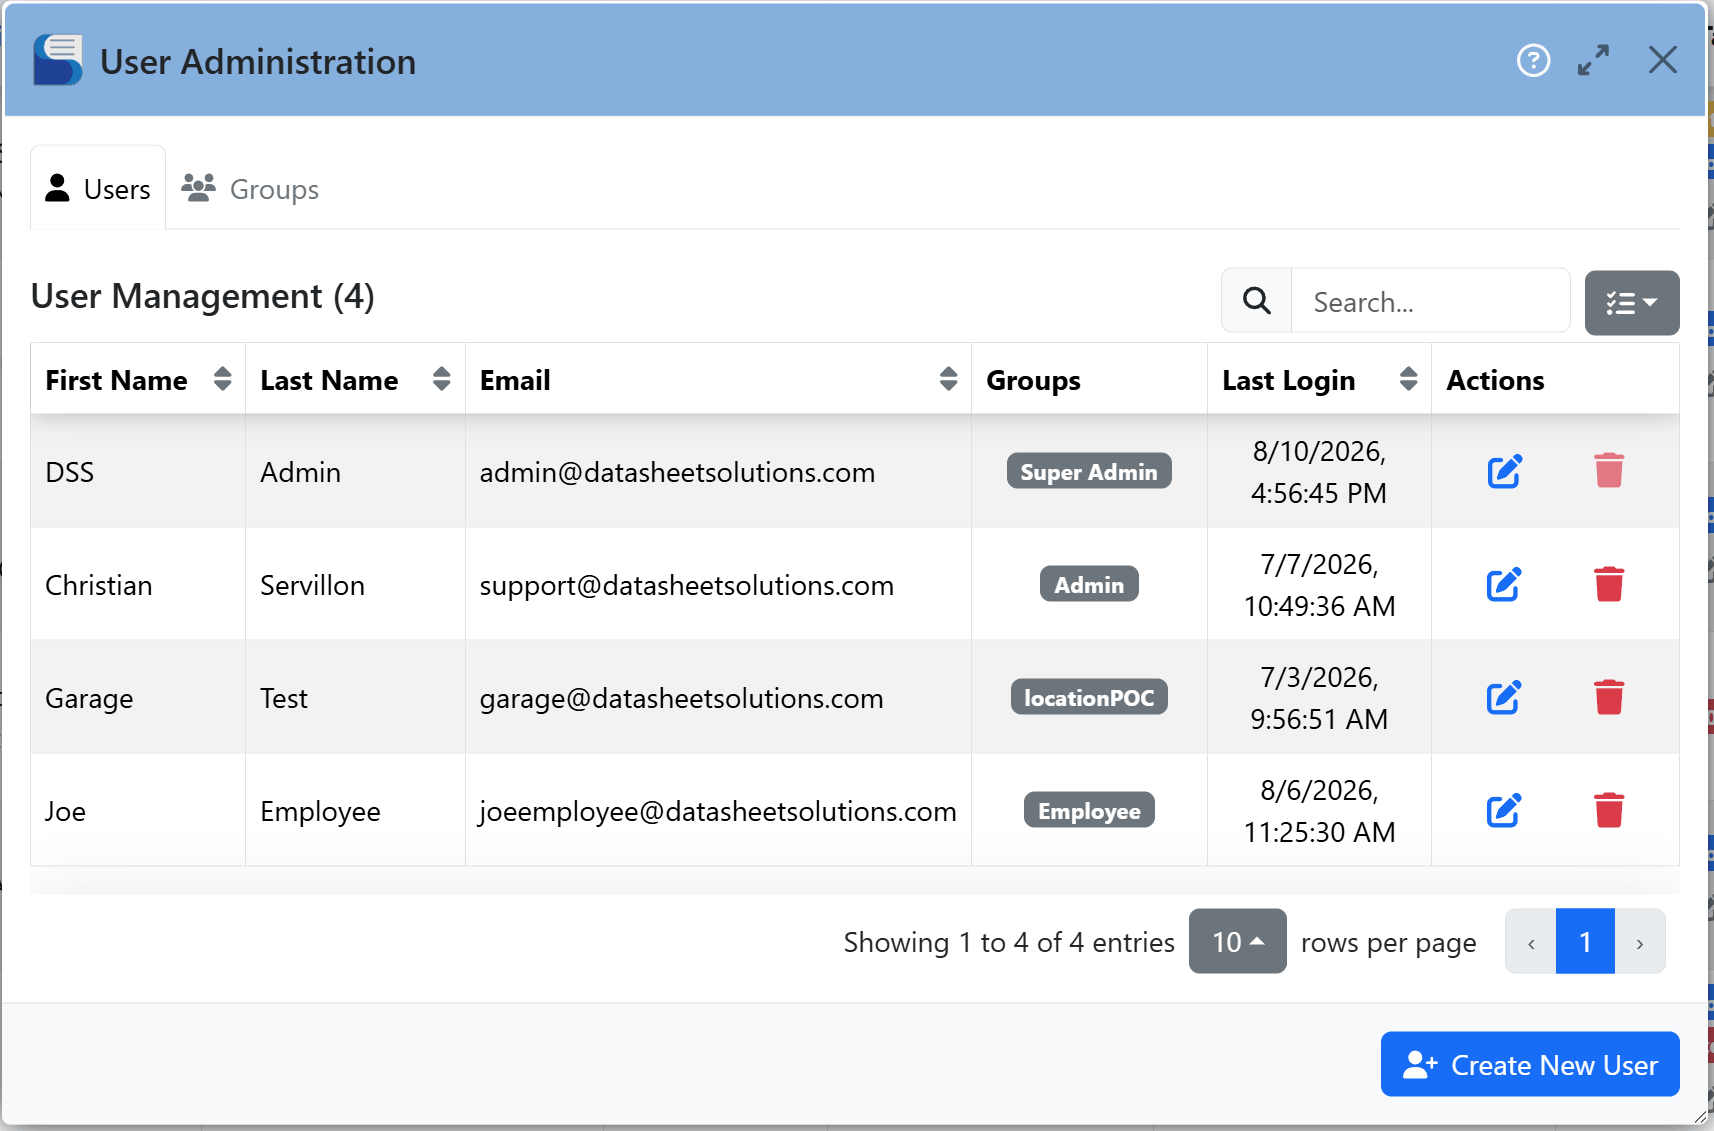1714x1131 pixels.
Task: Edit the DSS Admin user
Action: (1504, 471)
